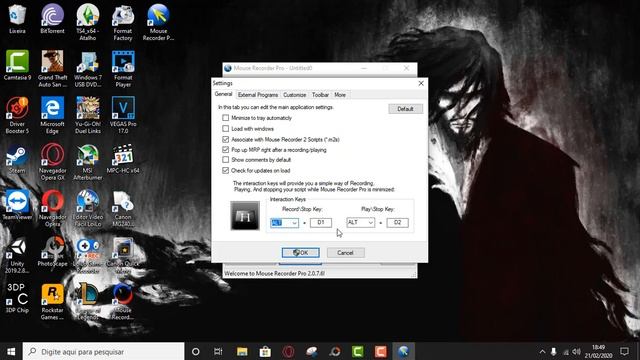The width and height of the screenshot is (640, 360).
Task: Select the Windows 7 USB DVD tool icon
Action: [x=88, y=69]
